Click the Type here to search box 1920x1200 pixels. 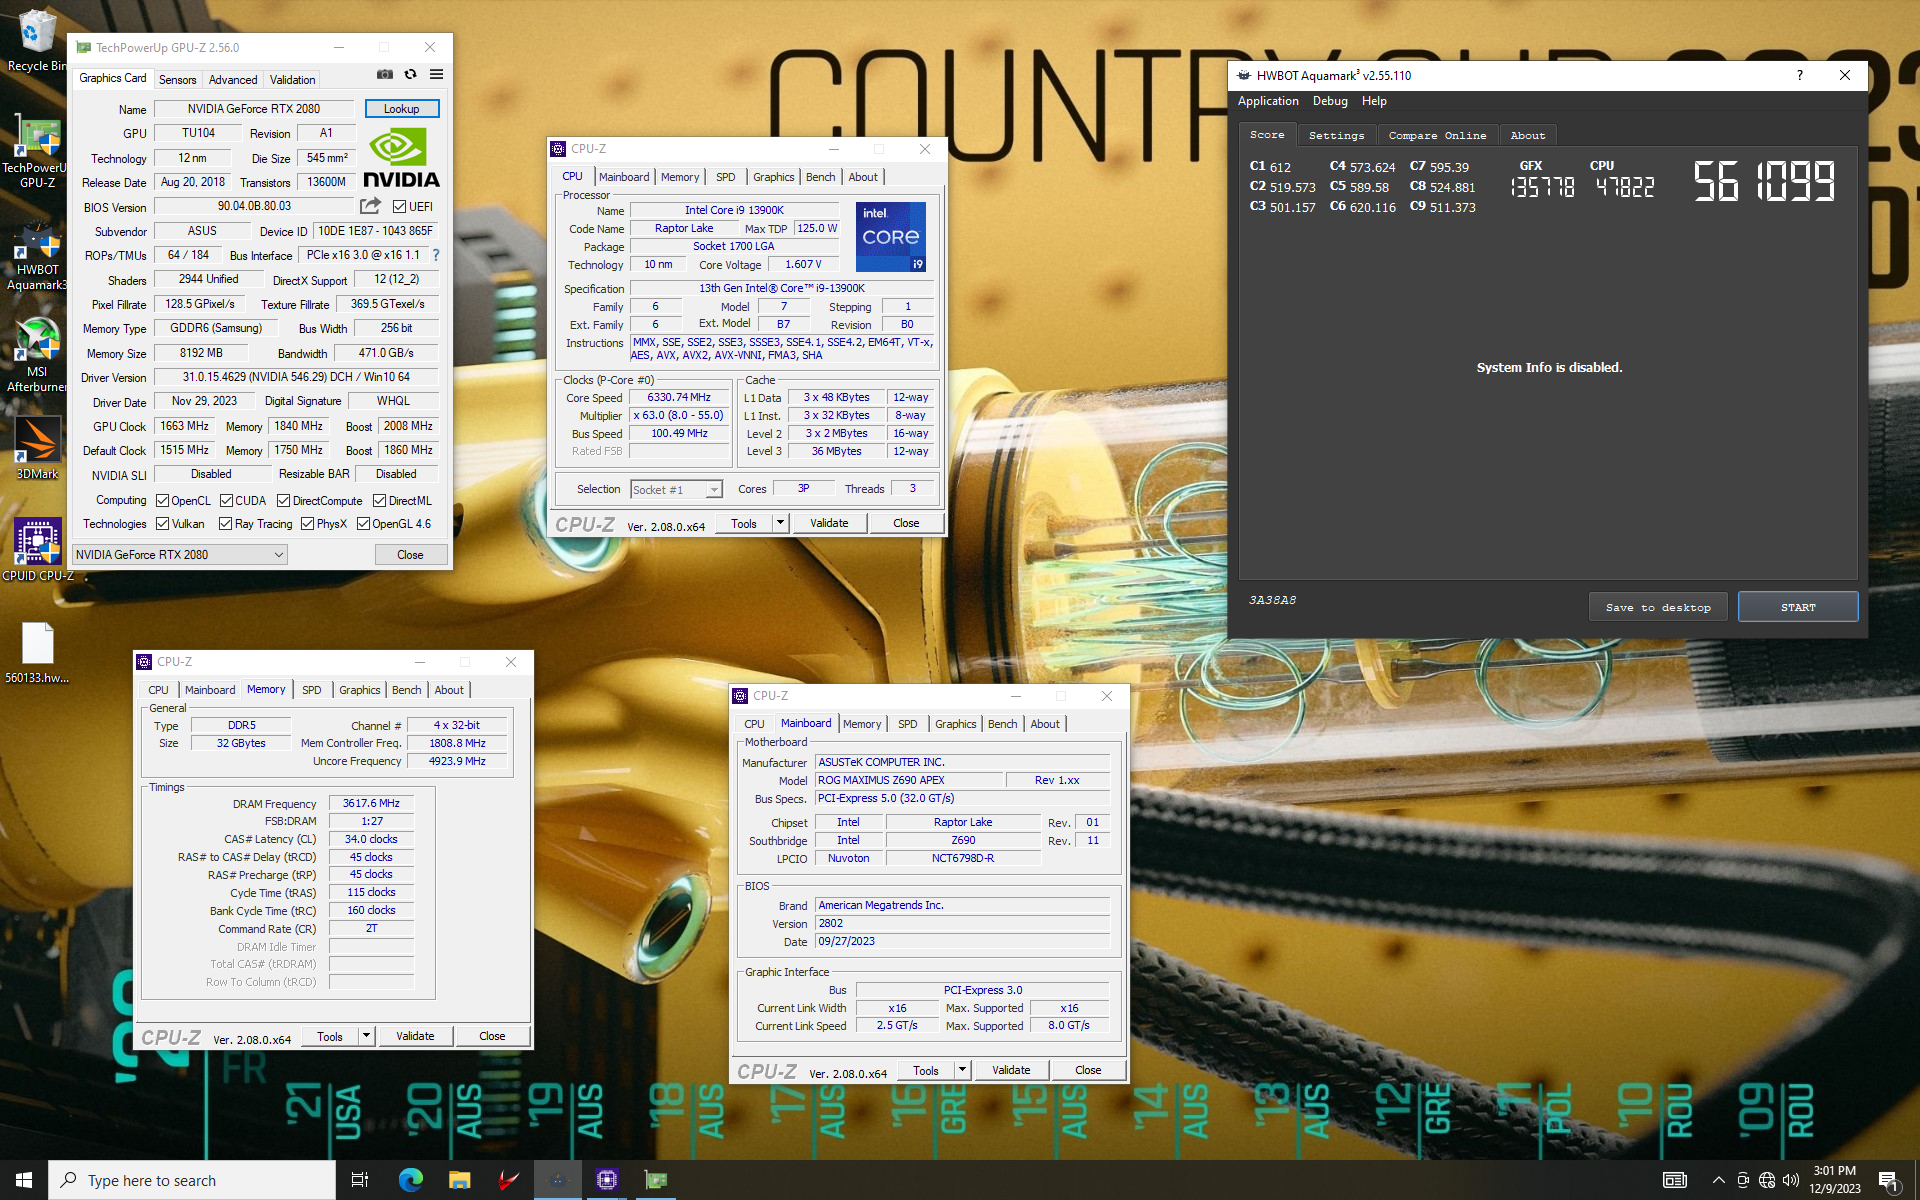coord(192,1180)
